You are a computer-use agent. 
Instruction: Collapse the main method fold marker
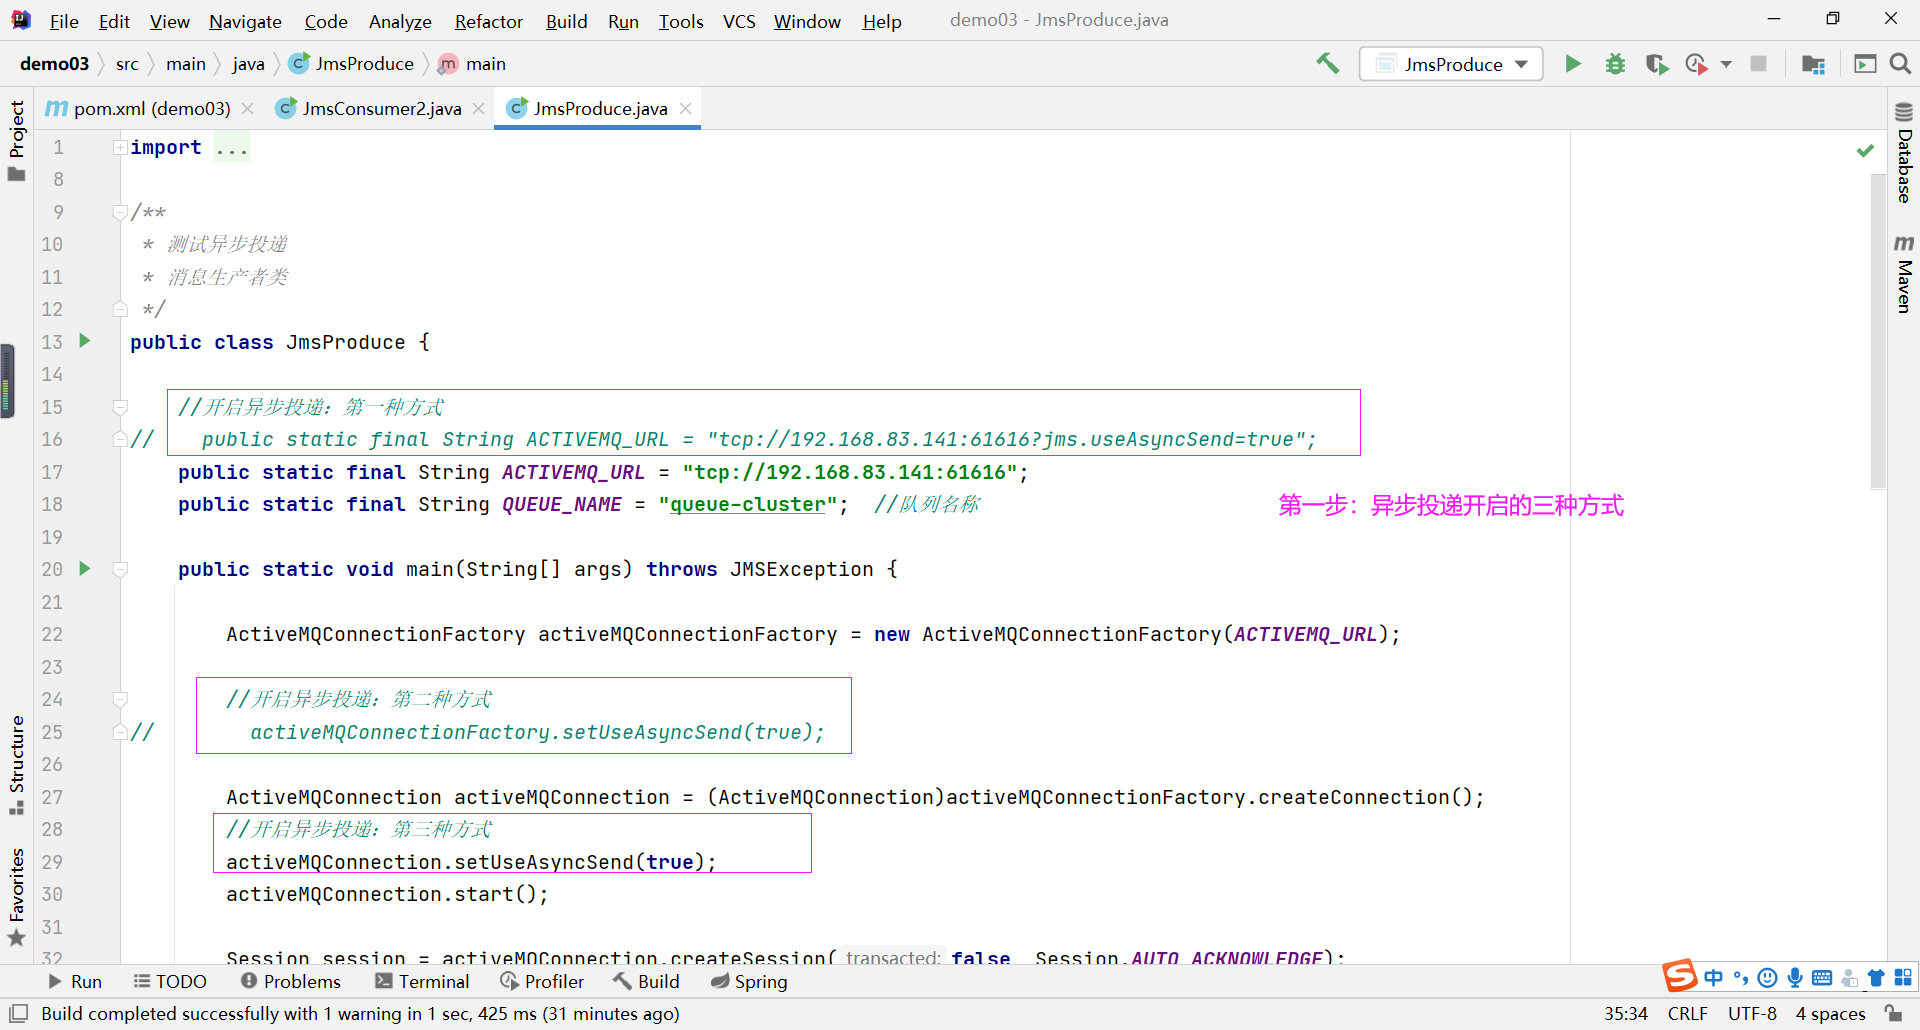[120, 569]
